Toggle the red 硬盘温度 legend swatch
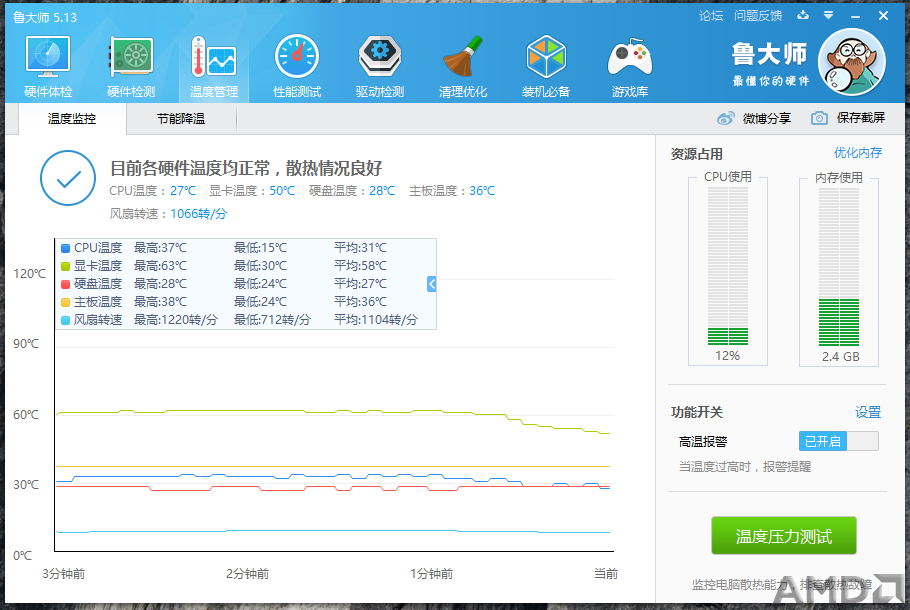 tap(65, 284)
